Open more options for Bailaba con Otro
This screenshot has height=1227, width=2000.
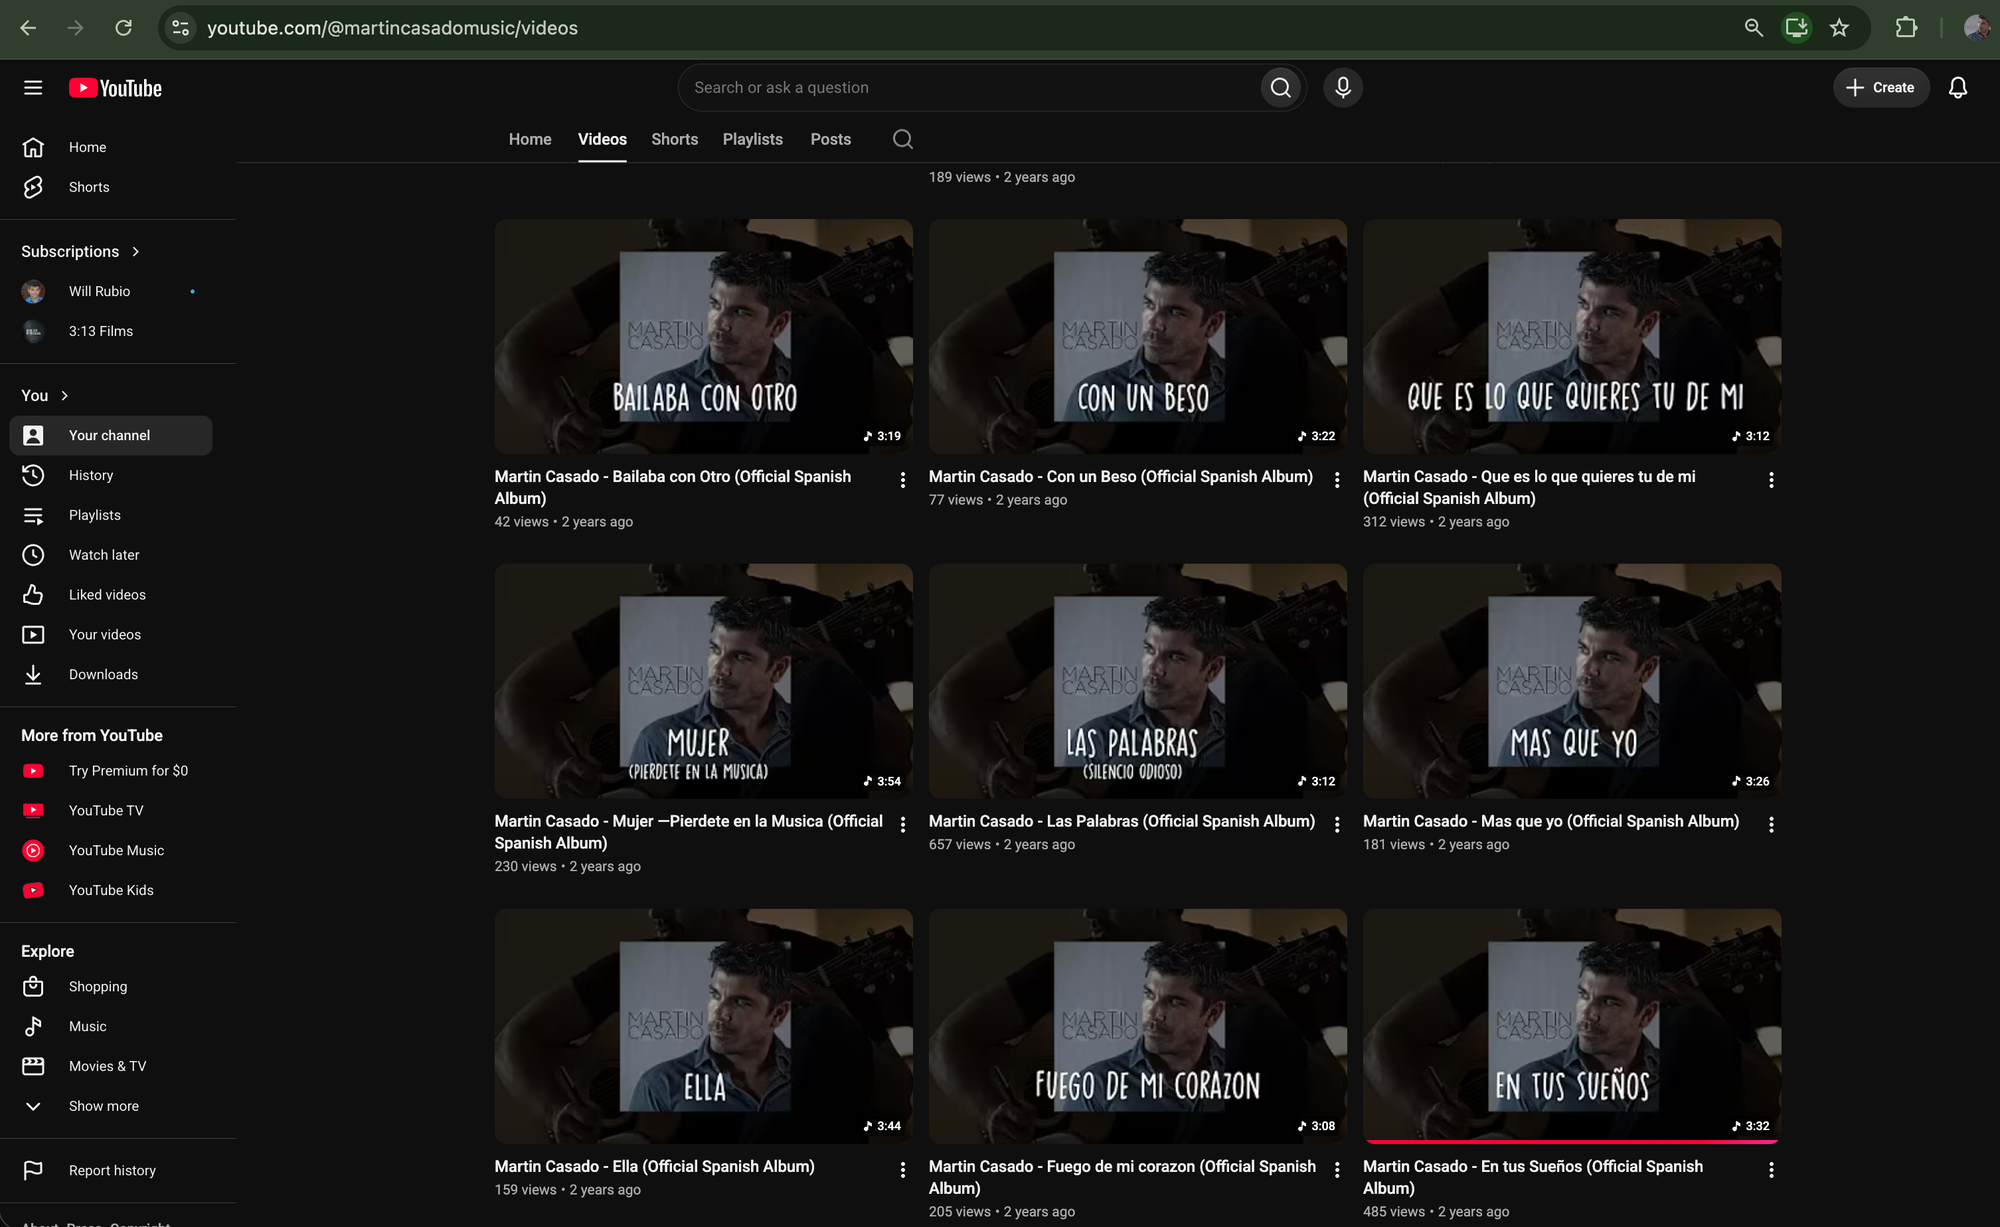tap(903, 480)
